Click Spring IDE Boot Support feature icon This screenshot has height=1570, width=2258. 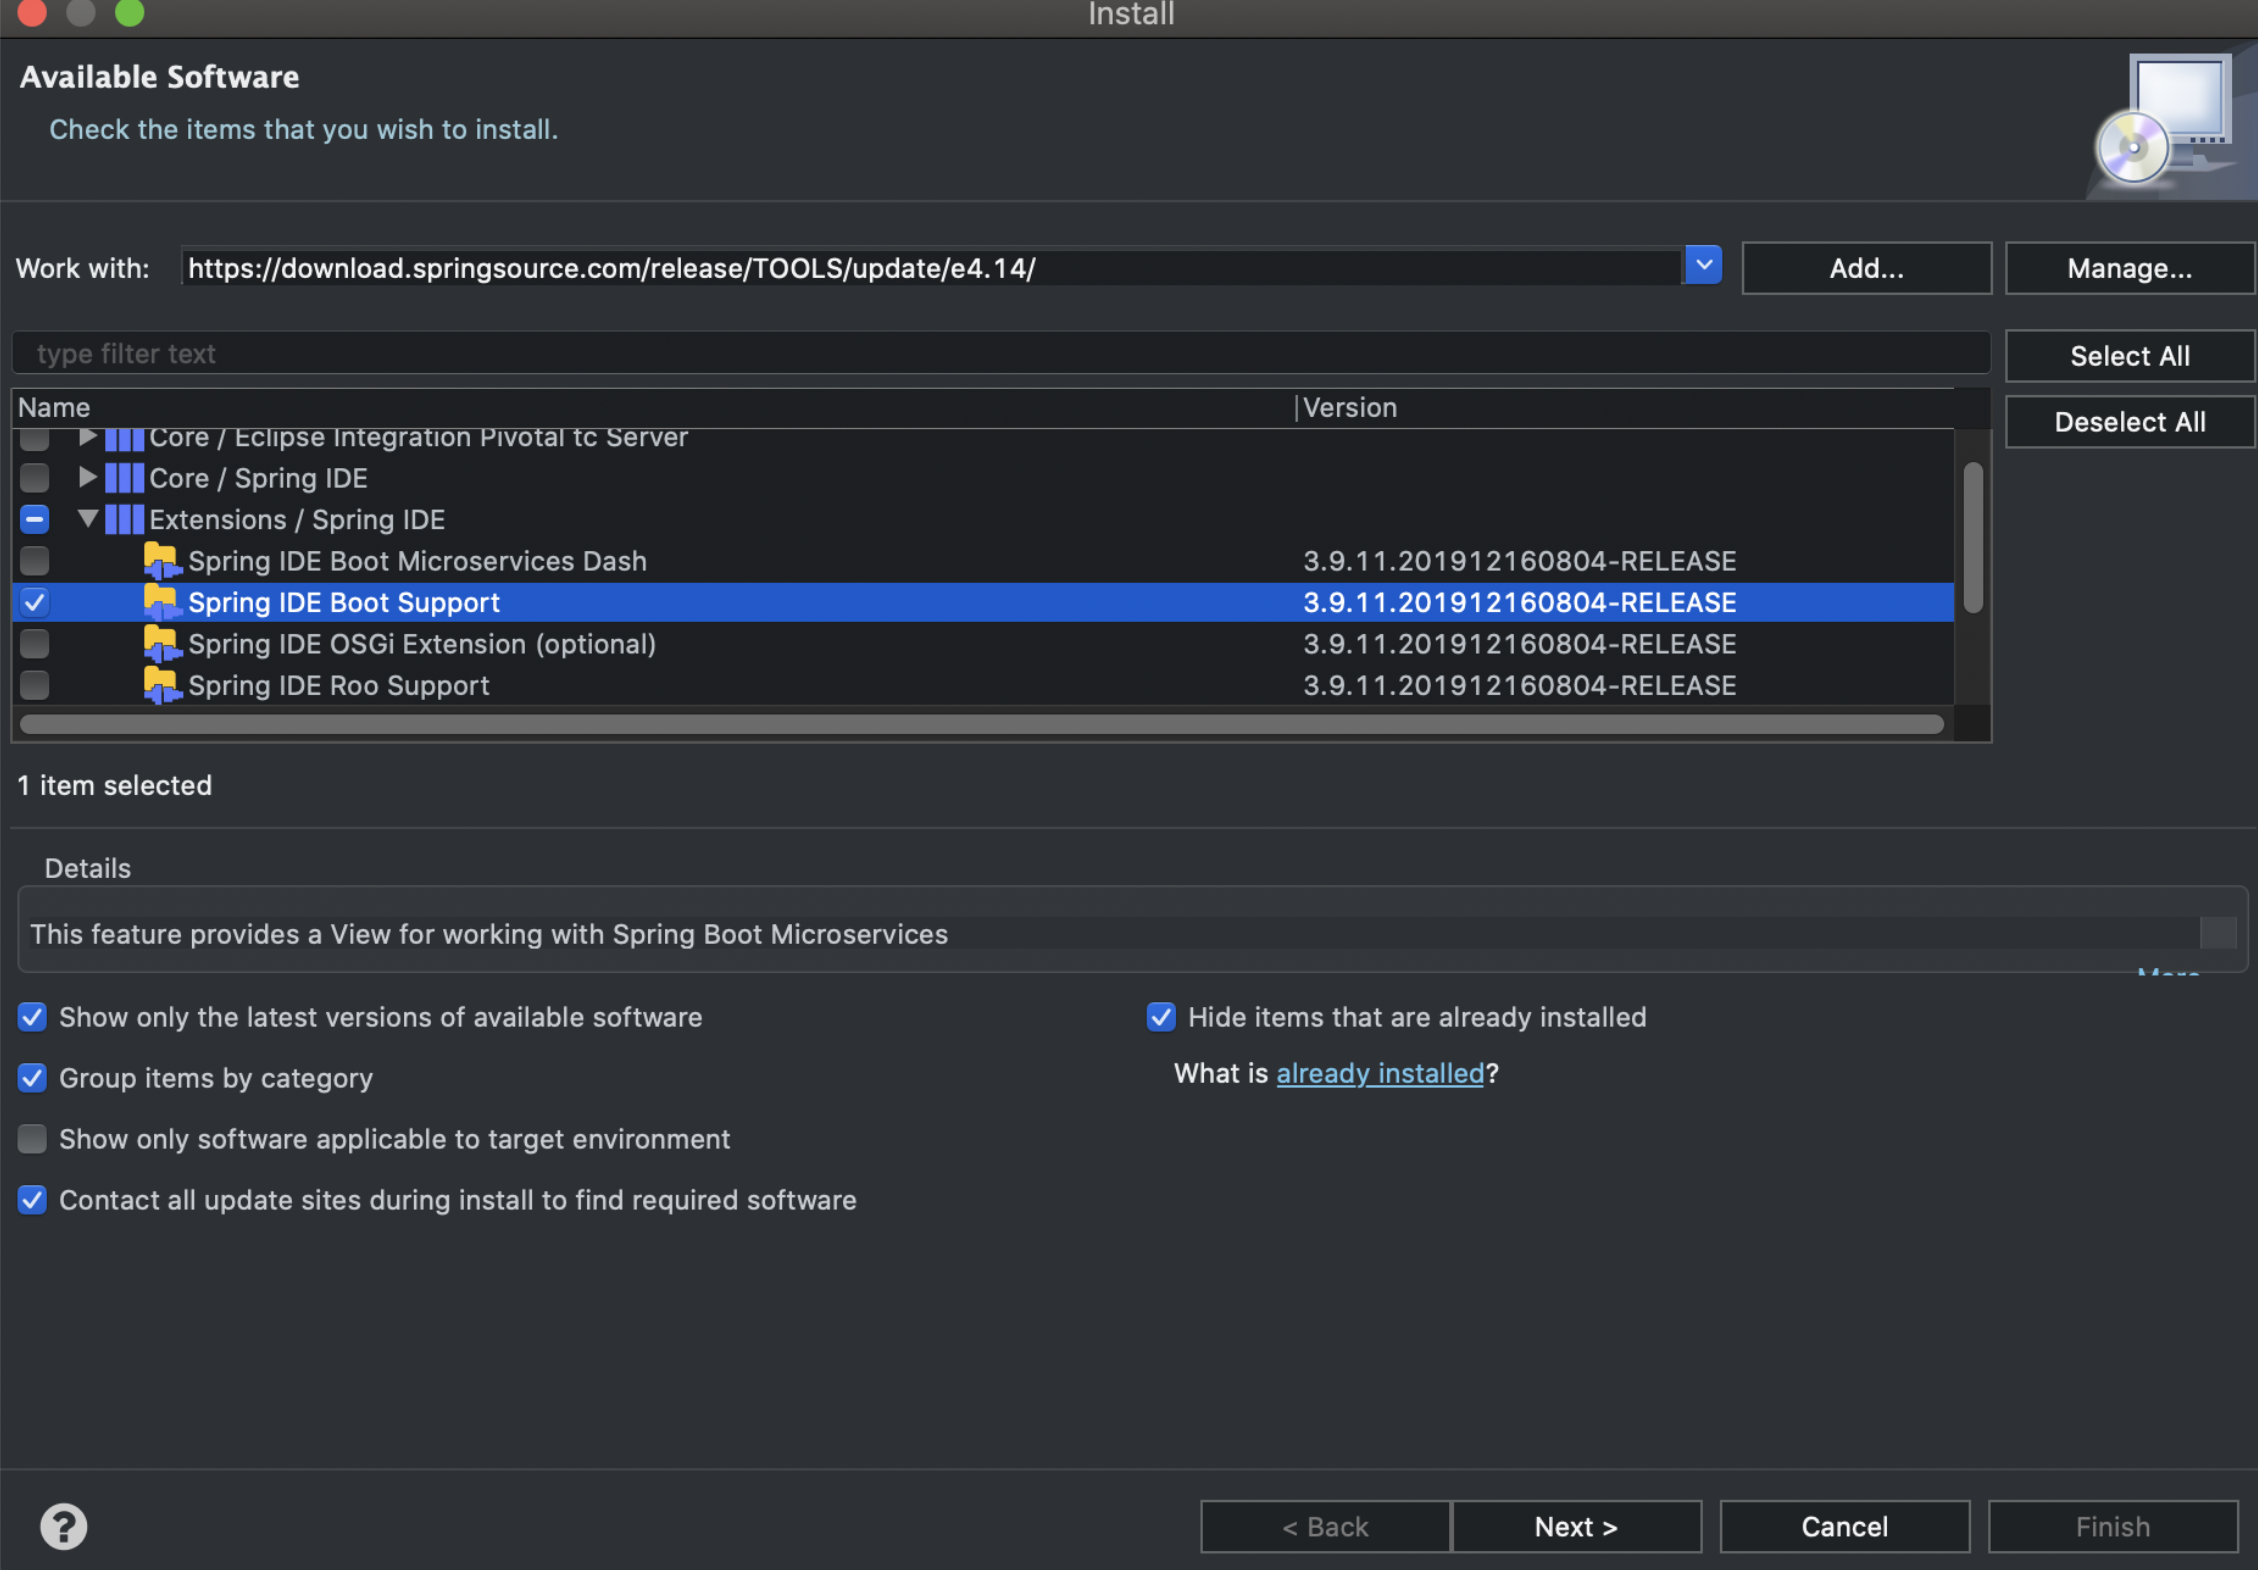(x=161, y=602)
